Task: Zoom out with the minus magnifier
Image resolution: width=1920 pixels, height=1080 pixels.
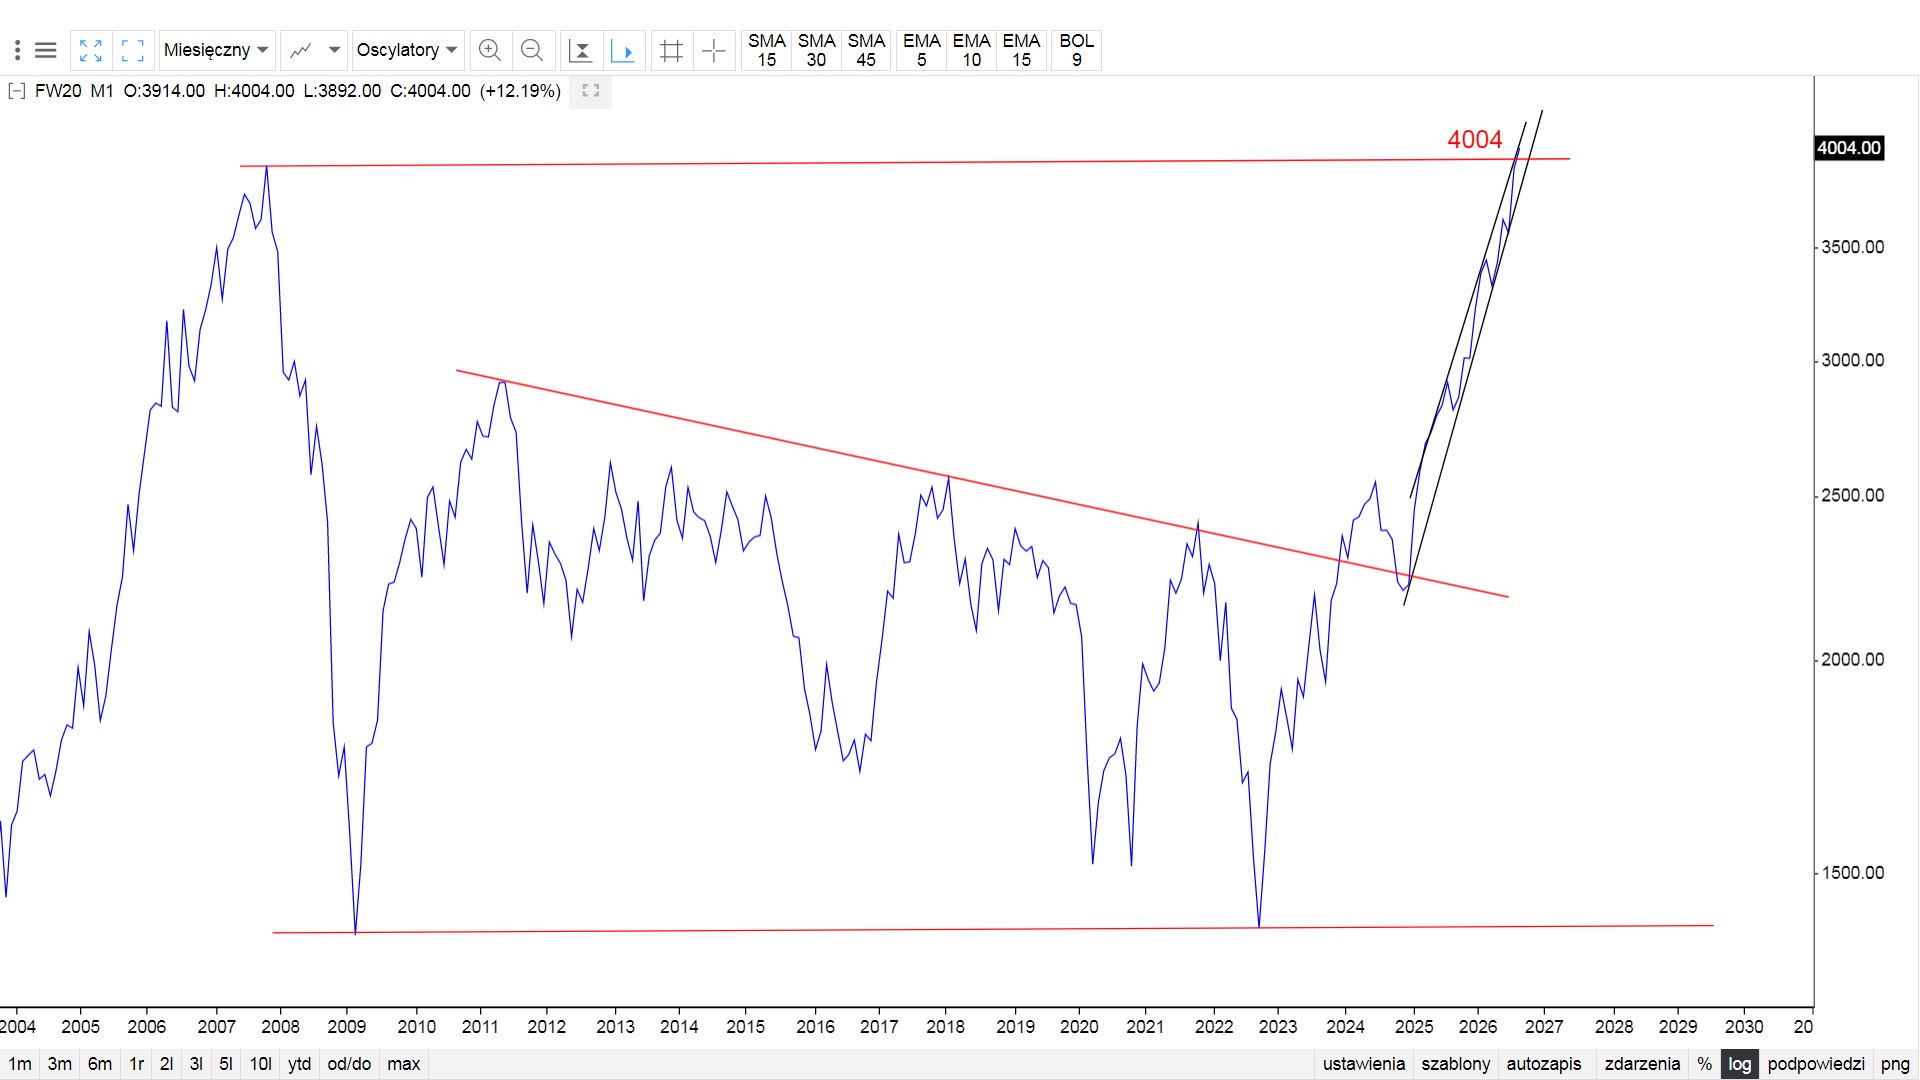Action: (x=532, y=50)
